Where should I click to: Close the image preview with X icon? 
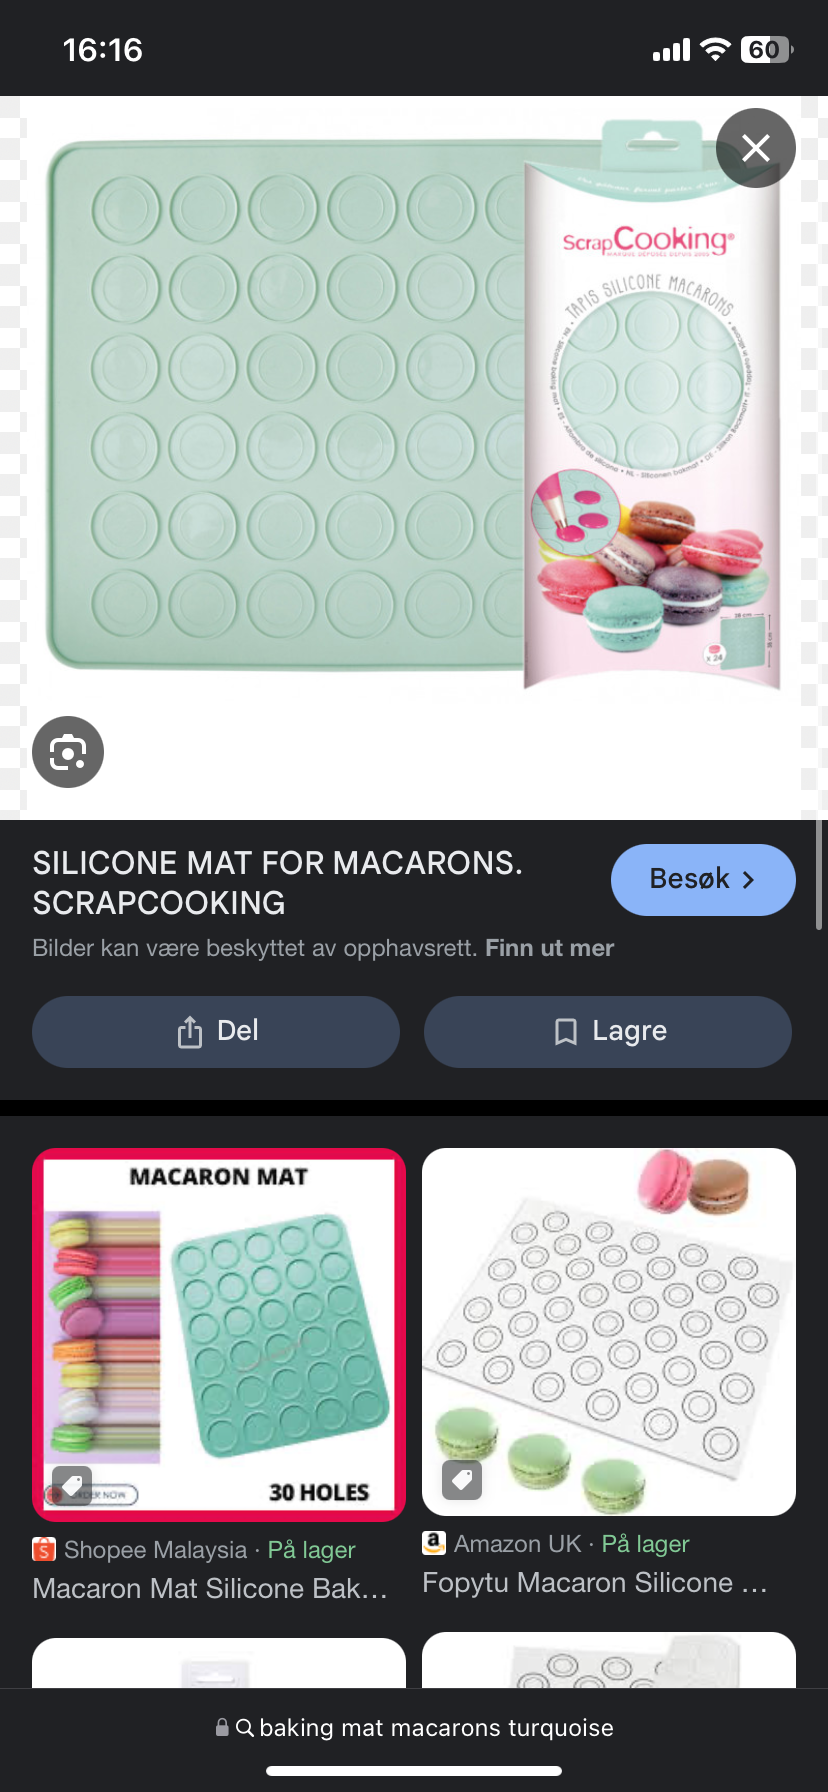756,148
